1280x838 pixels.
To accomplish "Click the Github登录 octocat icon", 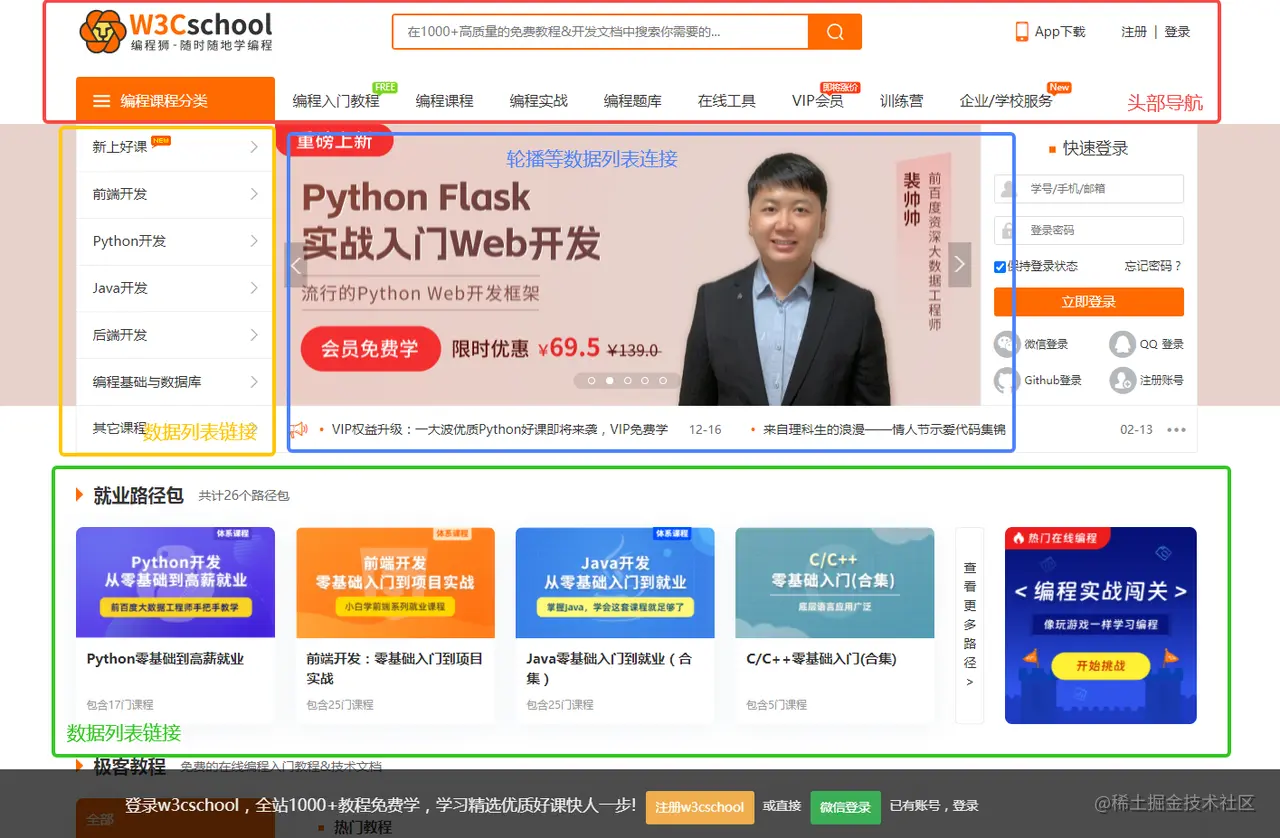I will click(x=1006, y=380).
